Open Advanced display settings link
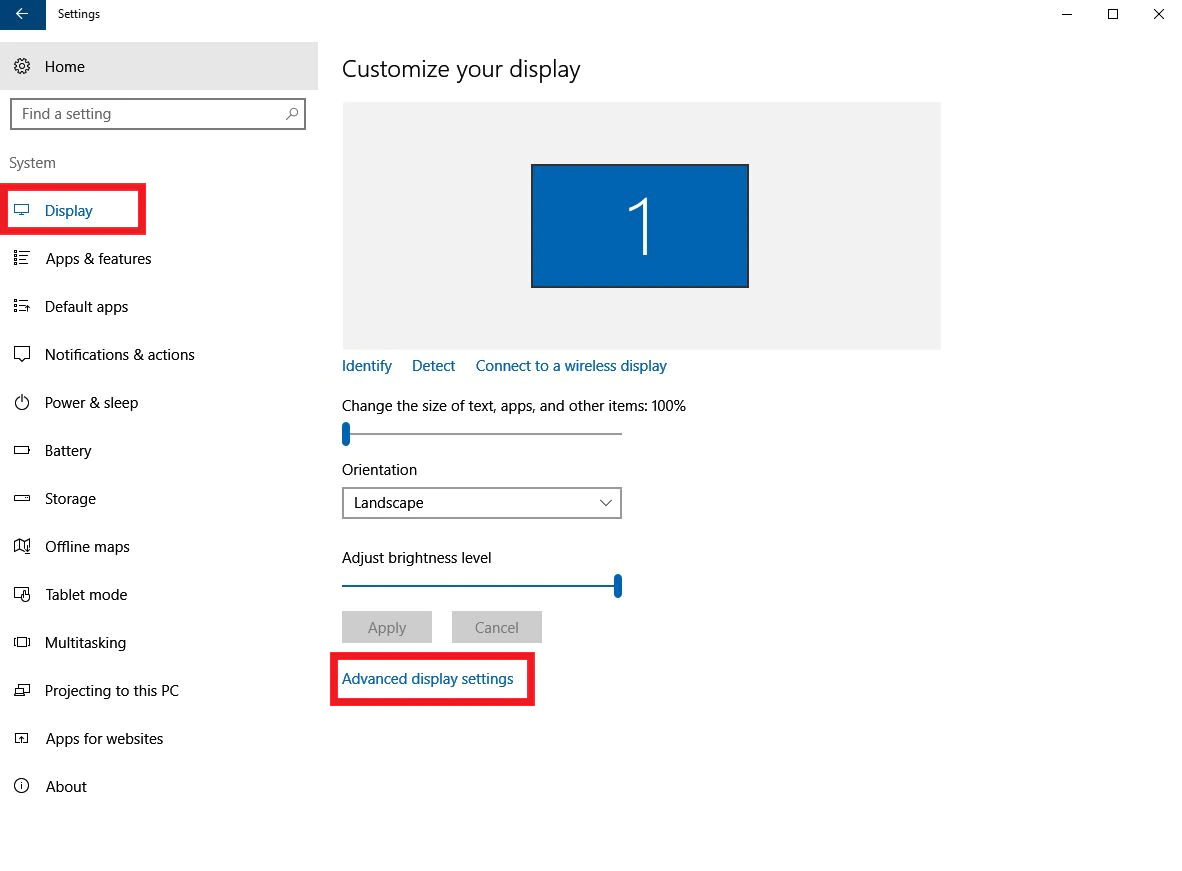Viewport: 1182px width, 871px height. coord(427,679)
